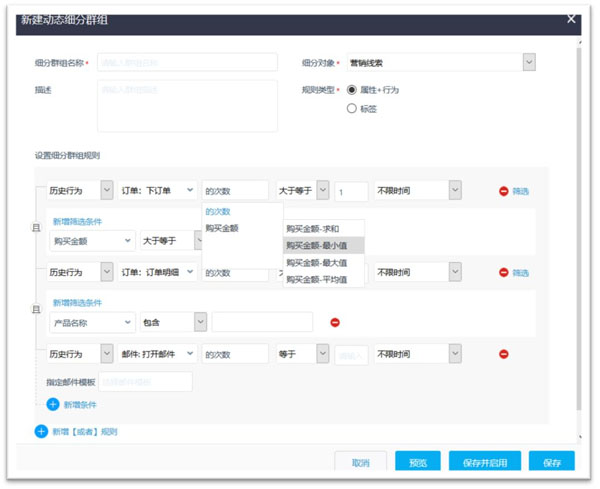Choose 购买金额-最小值 from the submenu

click(317, 245)
